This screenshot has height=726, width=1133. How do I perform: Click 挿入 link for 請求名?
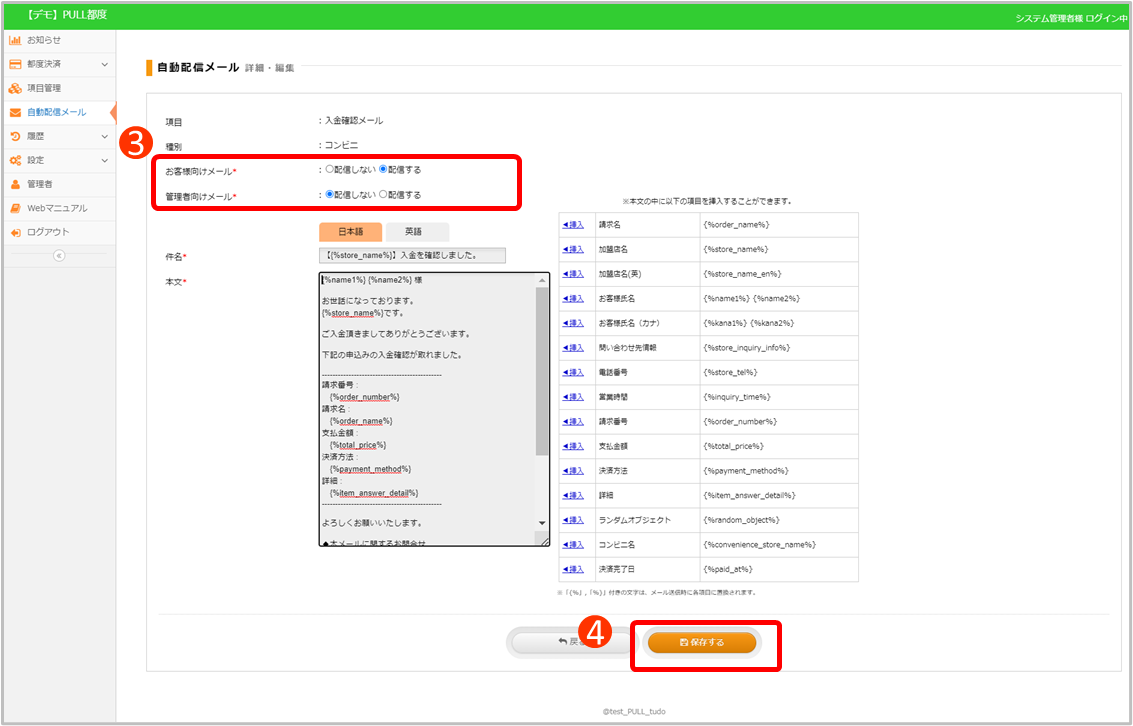(573, 225)
